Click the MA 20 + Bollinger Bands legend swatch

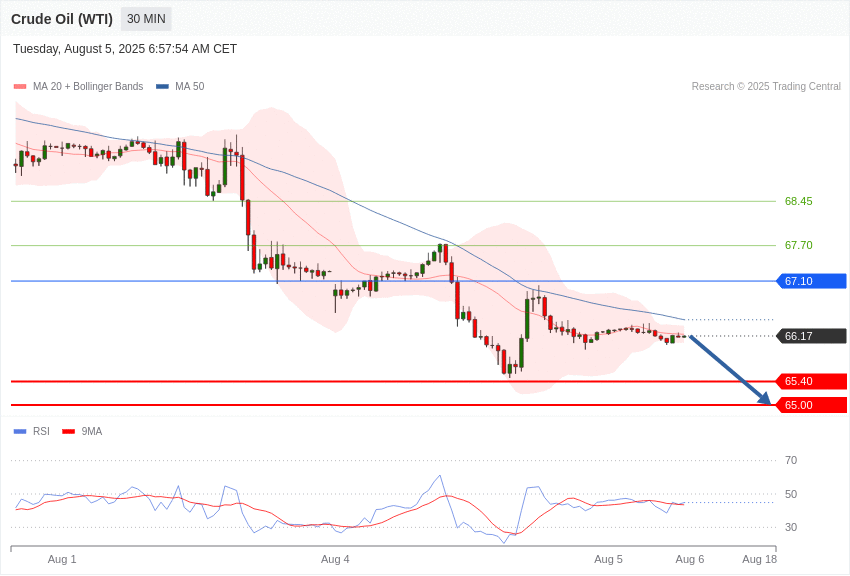pyautogui.click(x=20, y=87)
